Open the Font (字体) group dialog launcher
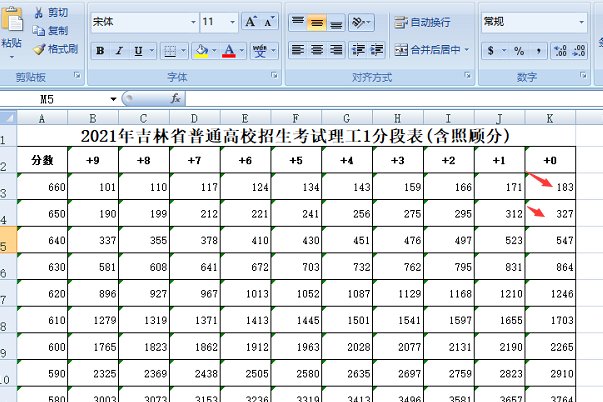Image resolution: width=603 pixels, height=402 pixels. tap(274, 75)
